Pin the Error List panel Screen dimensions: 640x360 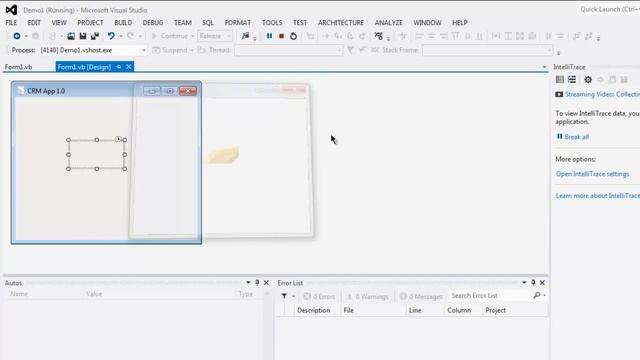(x=533, y=282)
